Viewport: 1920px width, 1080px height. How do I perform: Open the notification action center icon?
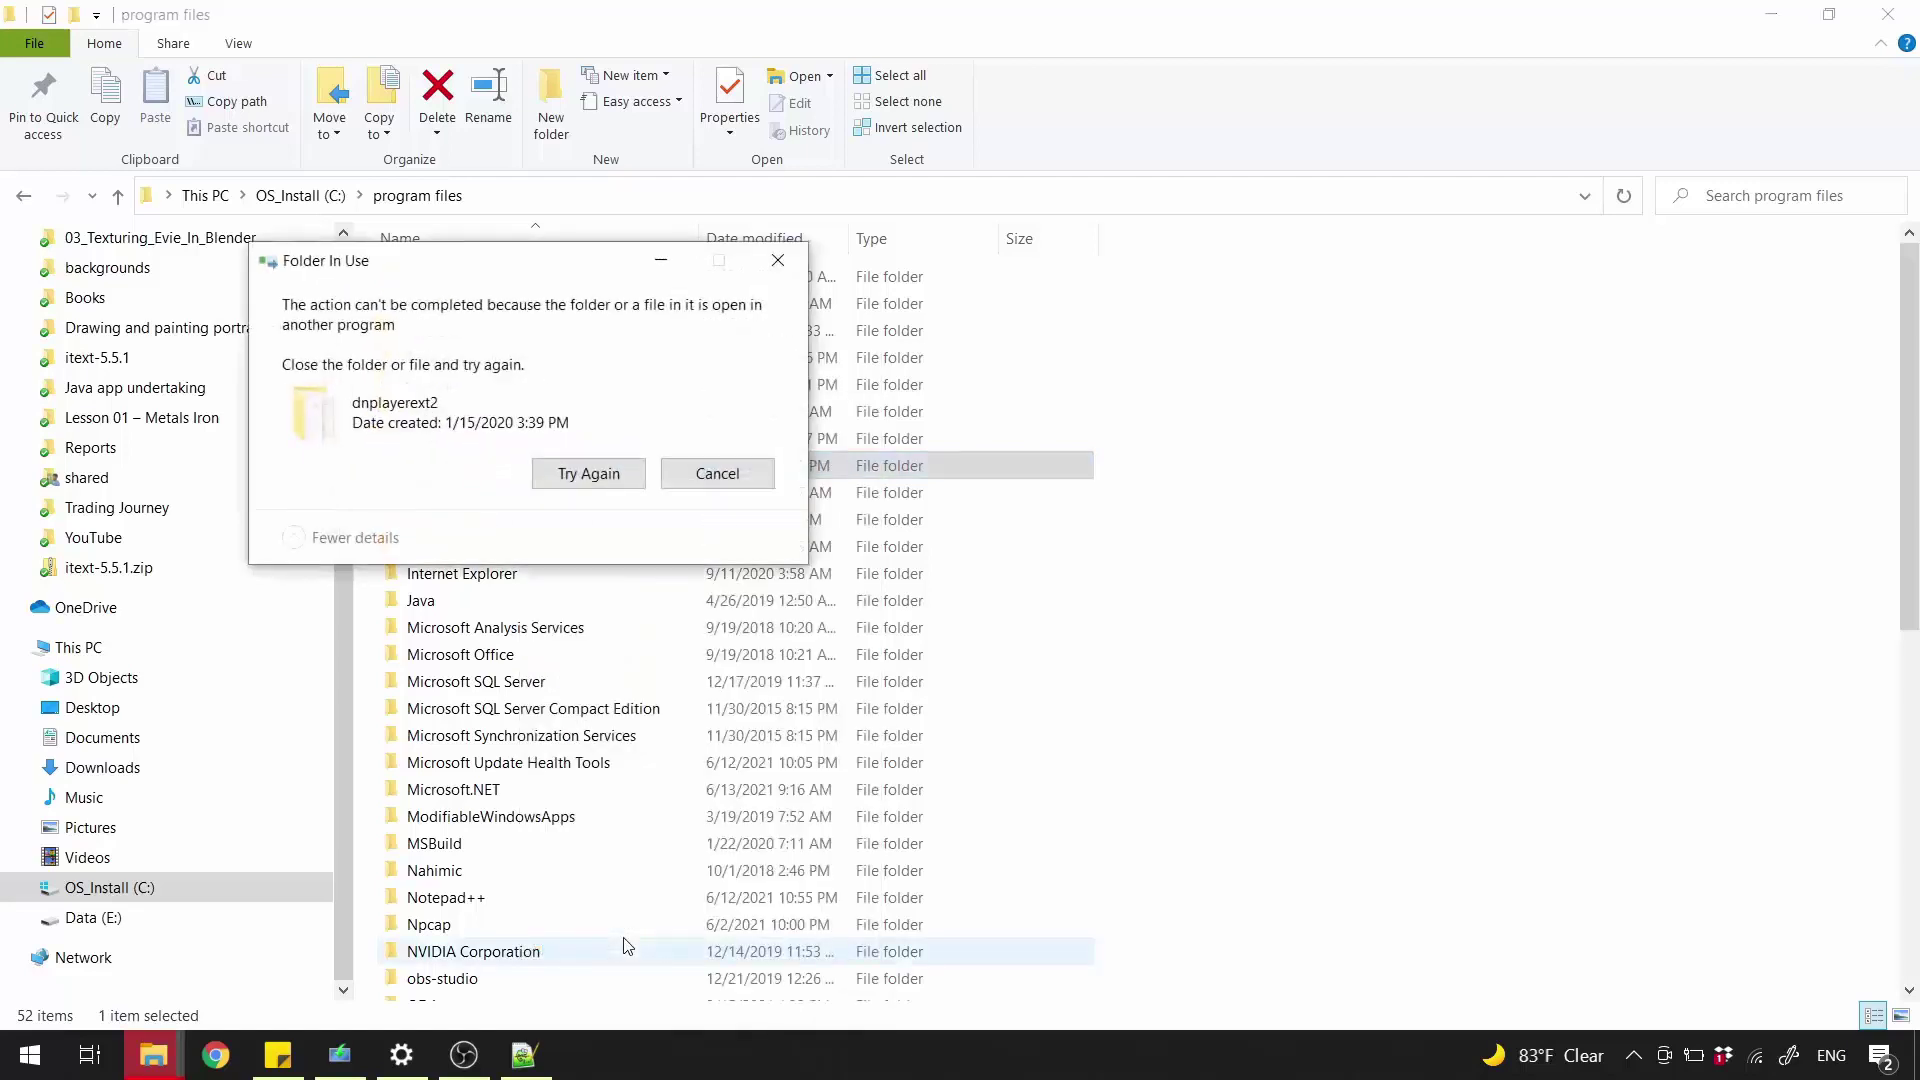click(x=1880, y=1055)
